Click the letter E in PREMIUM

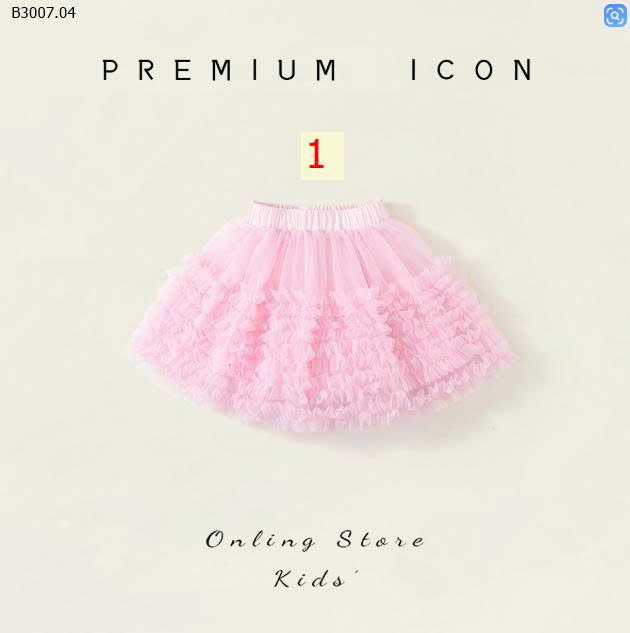pos(183,70)
